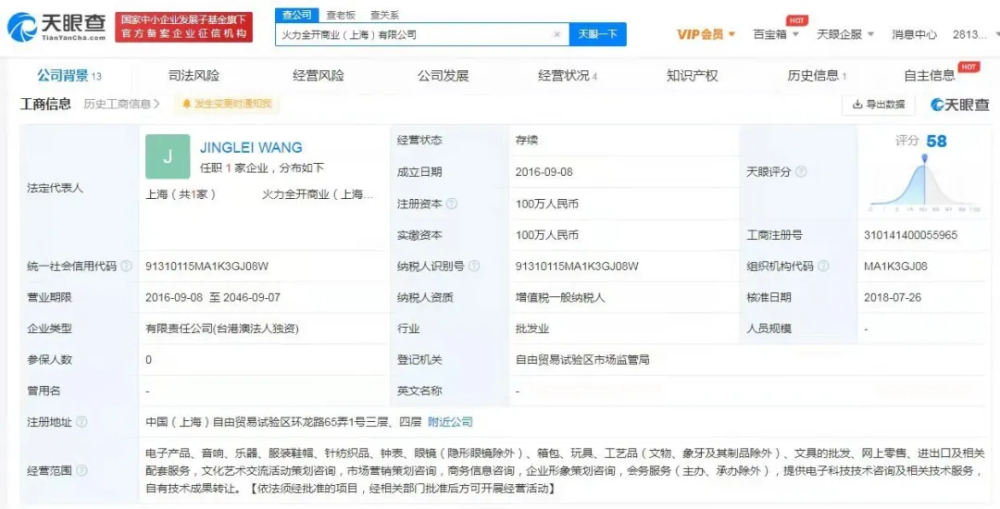Switch to the 自主信息 tab

pyautogui.click(x=929, y=76)
